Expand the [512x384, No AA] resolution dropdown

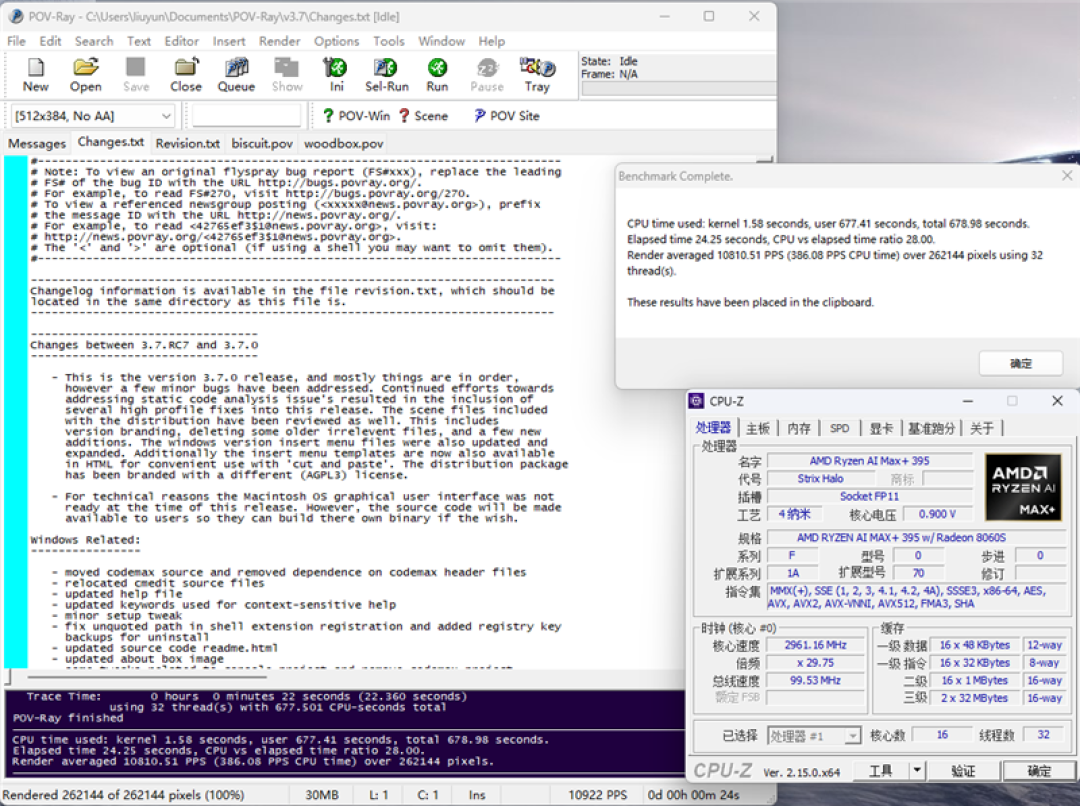click(92, 116)
